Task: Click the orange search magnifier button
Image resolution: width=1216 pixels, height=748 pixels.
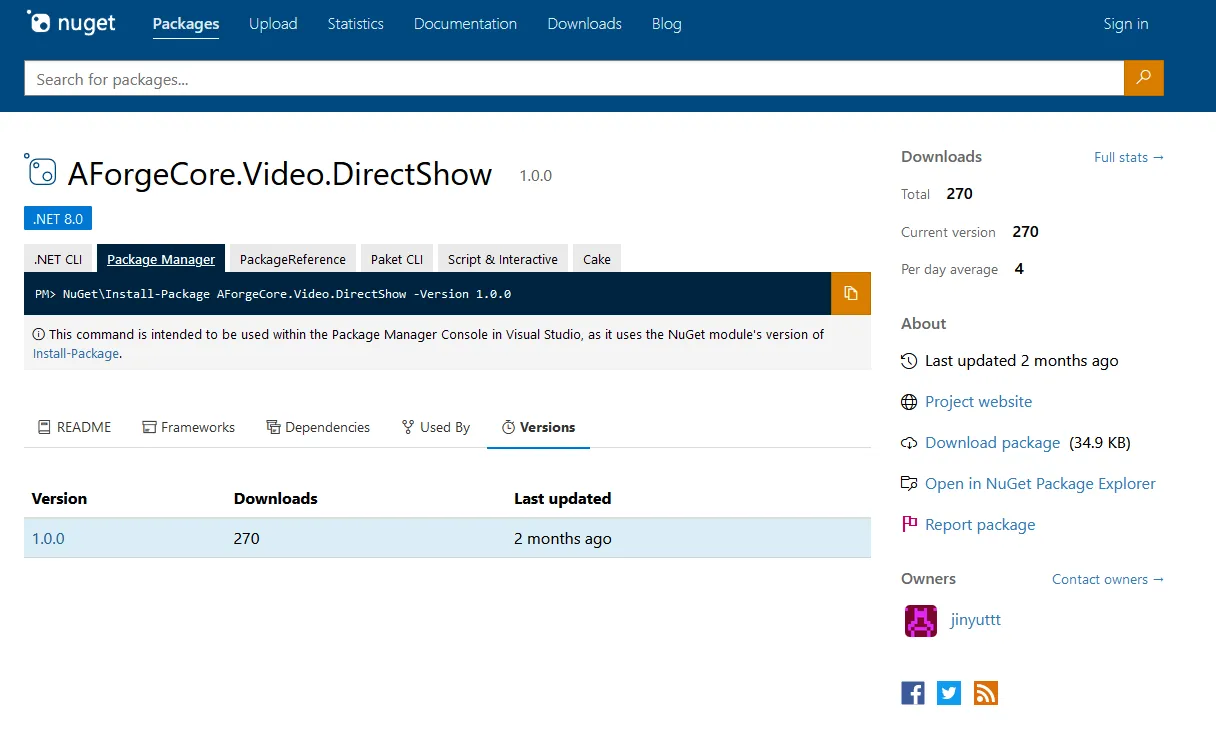Action: pos(1143,78)
